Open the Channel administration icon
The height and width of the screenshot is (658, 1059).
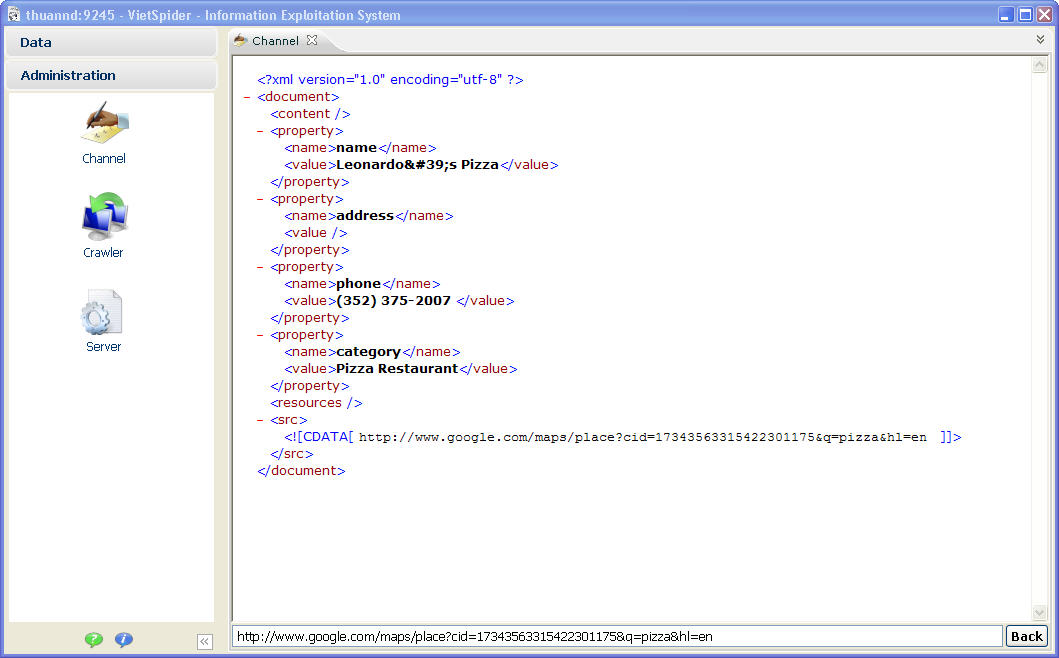[x=104, y=133]
